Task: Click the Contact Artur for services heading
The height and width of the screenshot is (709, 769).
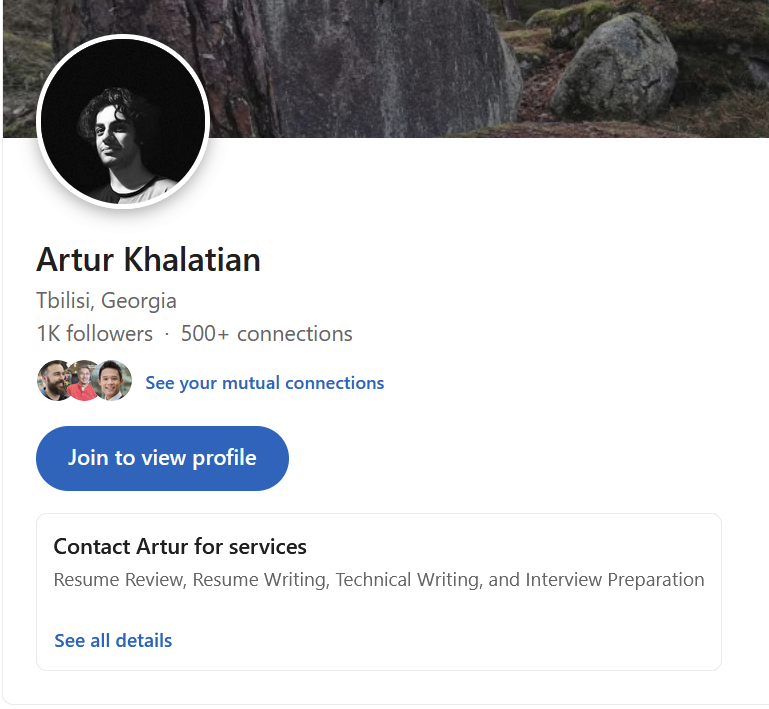Action: tap(180, 547)
